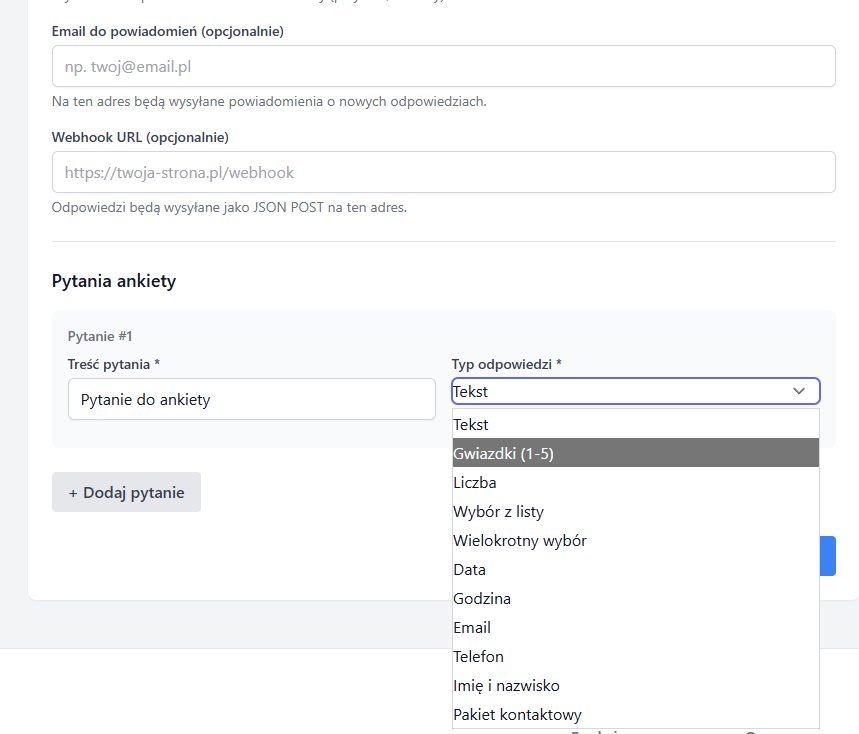
Task: Click the Webhook URL input field
Action: 443,172
